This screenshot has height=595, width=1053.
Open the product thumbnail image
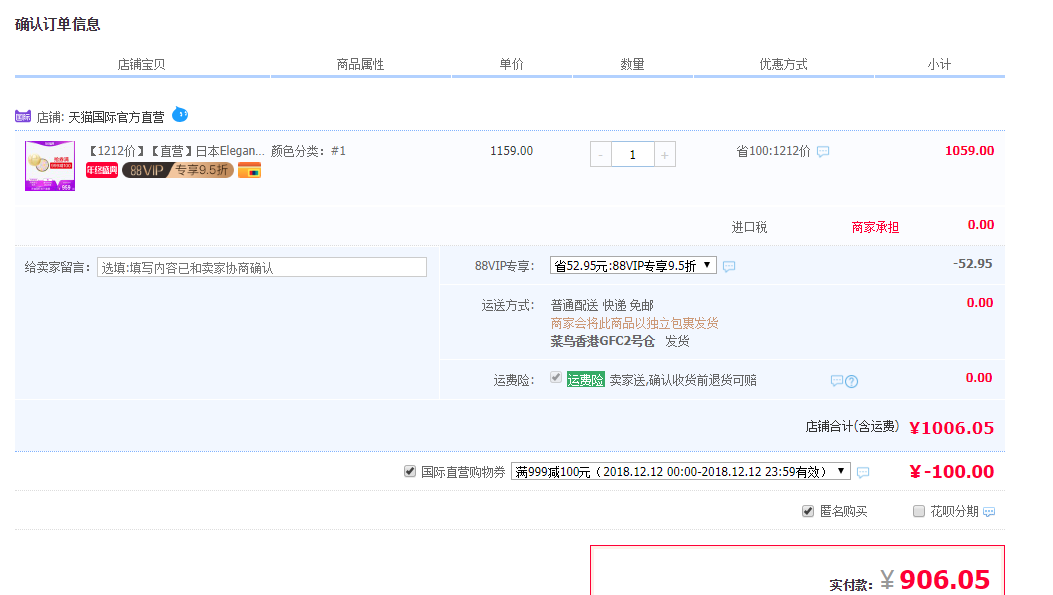tap(50, 166)
